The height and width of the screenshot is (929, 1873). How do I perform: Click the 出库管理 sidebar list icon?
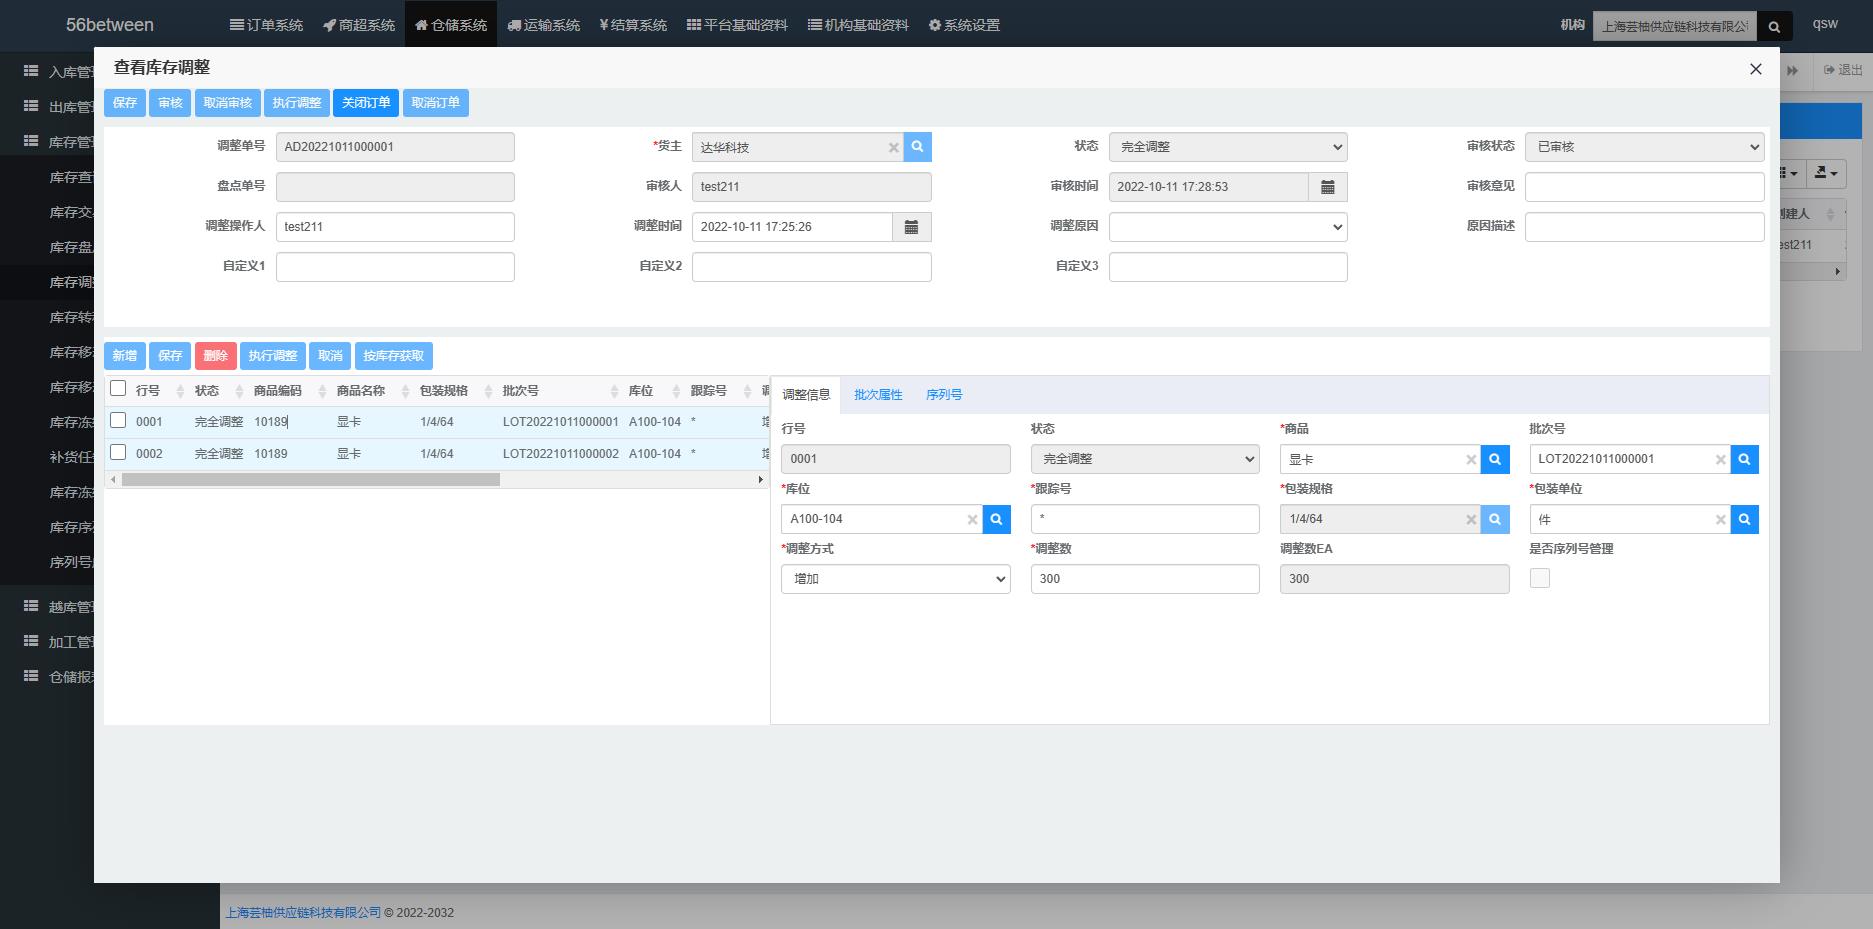coord(31,106)
